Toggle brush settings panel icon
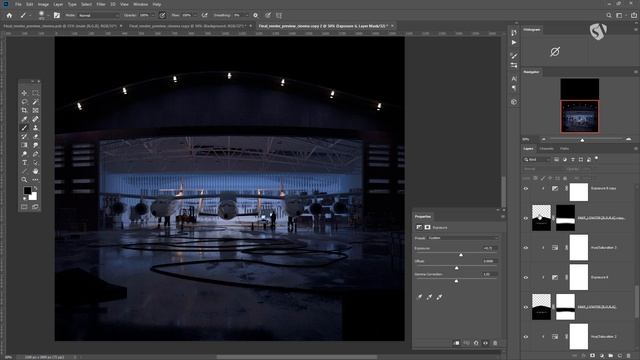This screenshot has height=360, width=640. pyautogui.click(x=57, y=15)
